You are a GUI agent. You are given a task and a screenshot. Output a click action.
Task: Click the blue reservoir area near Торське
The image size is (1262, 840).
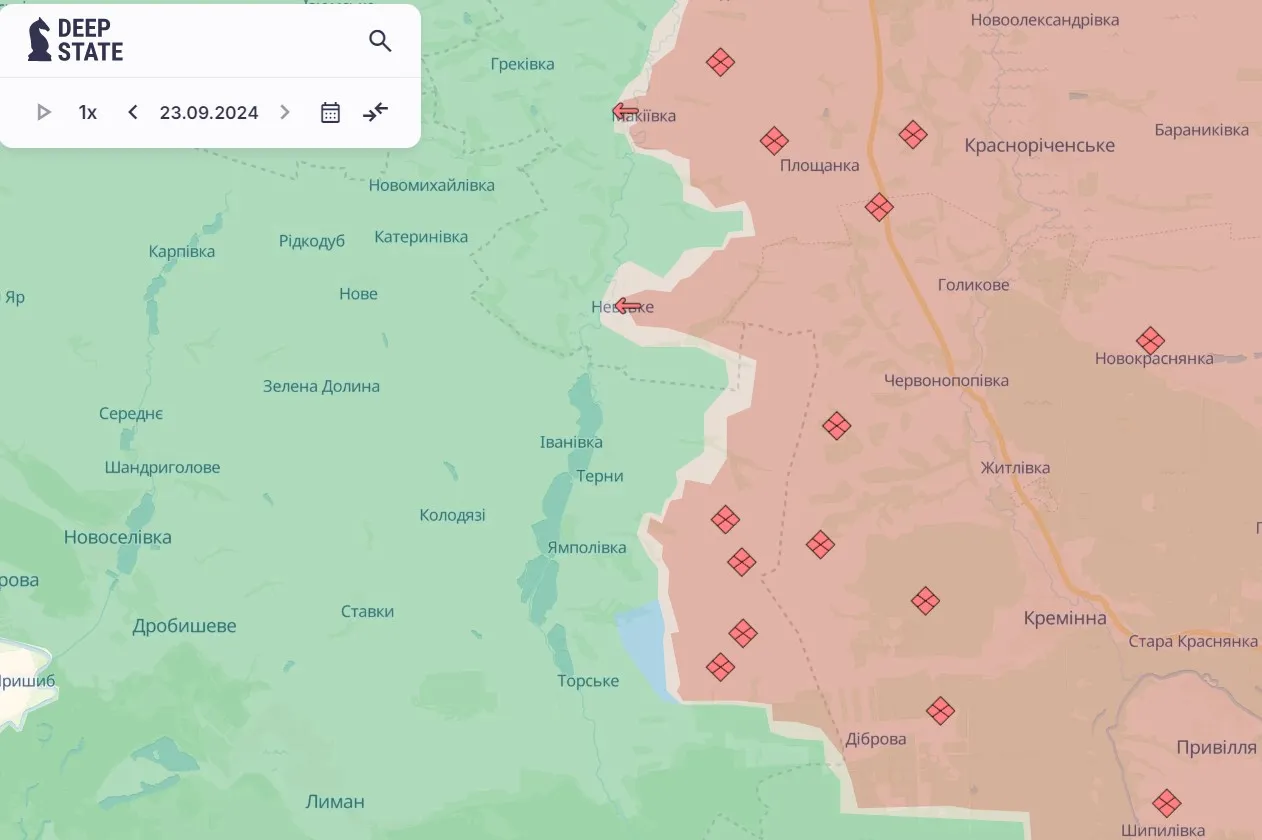pyautogui.click(x=642, y=645)
